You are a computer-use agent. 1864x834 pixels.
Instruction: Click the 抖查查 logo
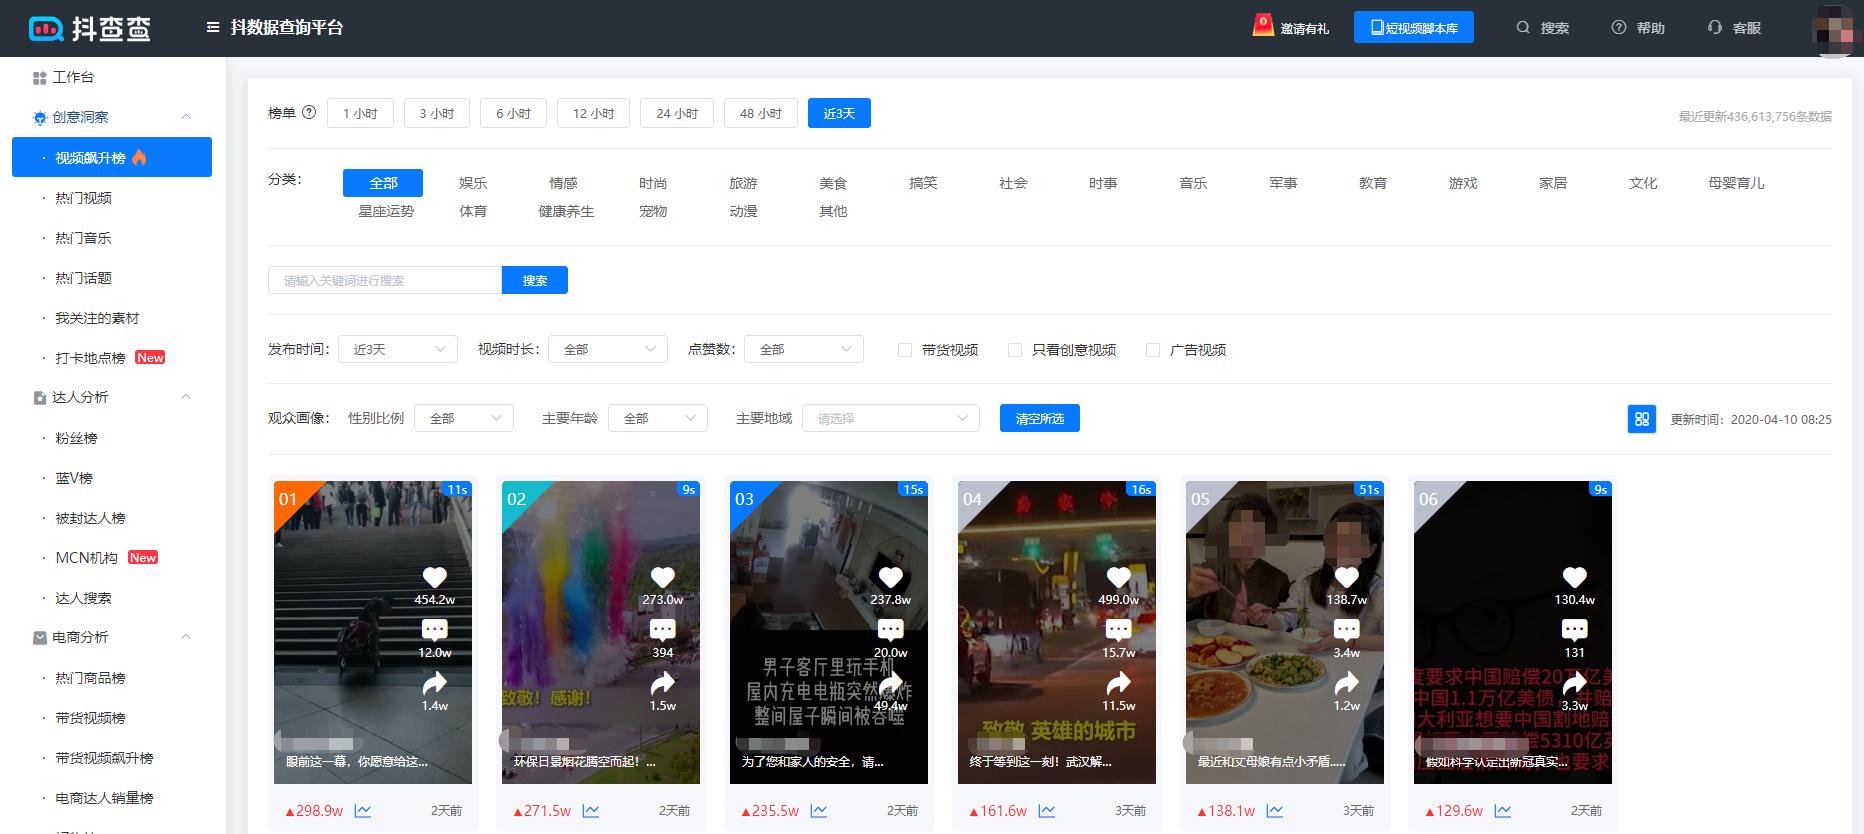(x=91, y=28)
